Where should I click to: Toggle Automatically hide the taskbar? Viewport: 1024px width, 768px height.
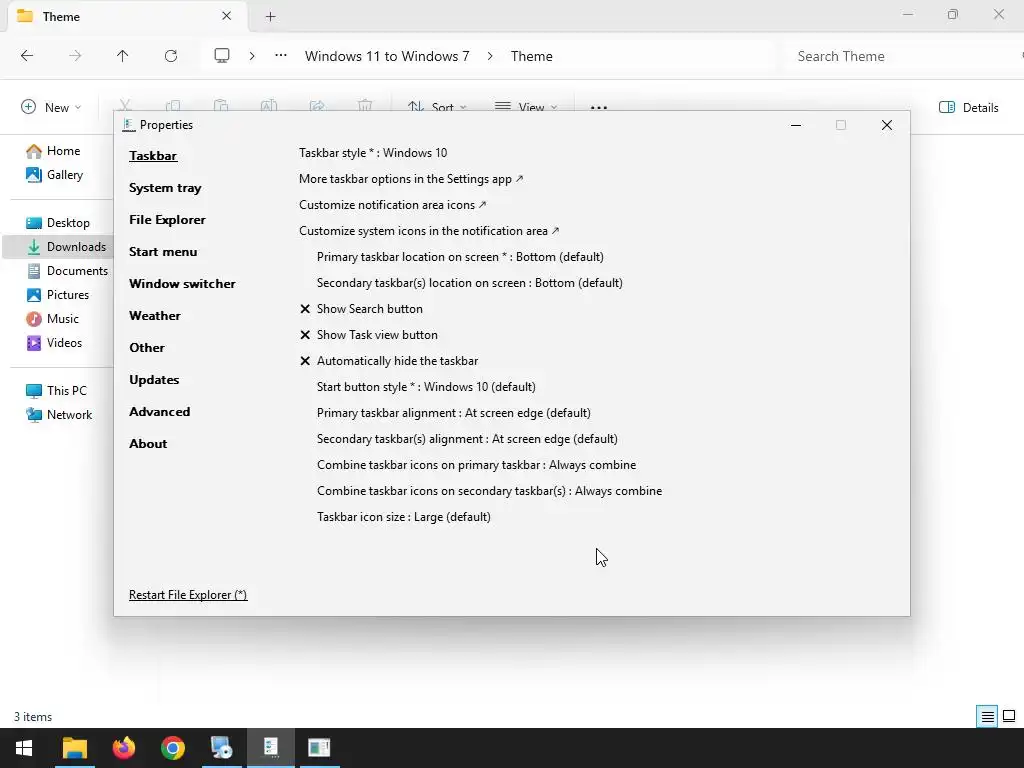point(389,361)
